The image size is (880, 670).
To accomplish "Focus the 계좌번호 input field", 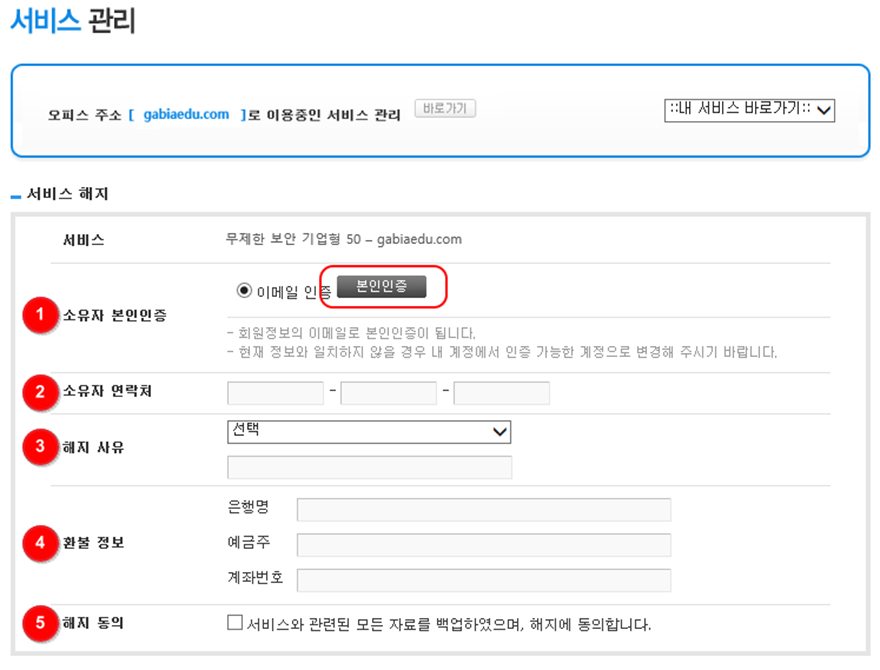I will point(483,580).
